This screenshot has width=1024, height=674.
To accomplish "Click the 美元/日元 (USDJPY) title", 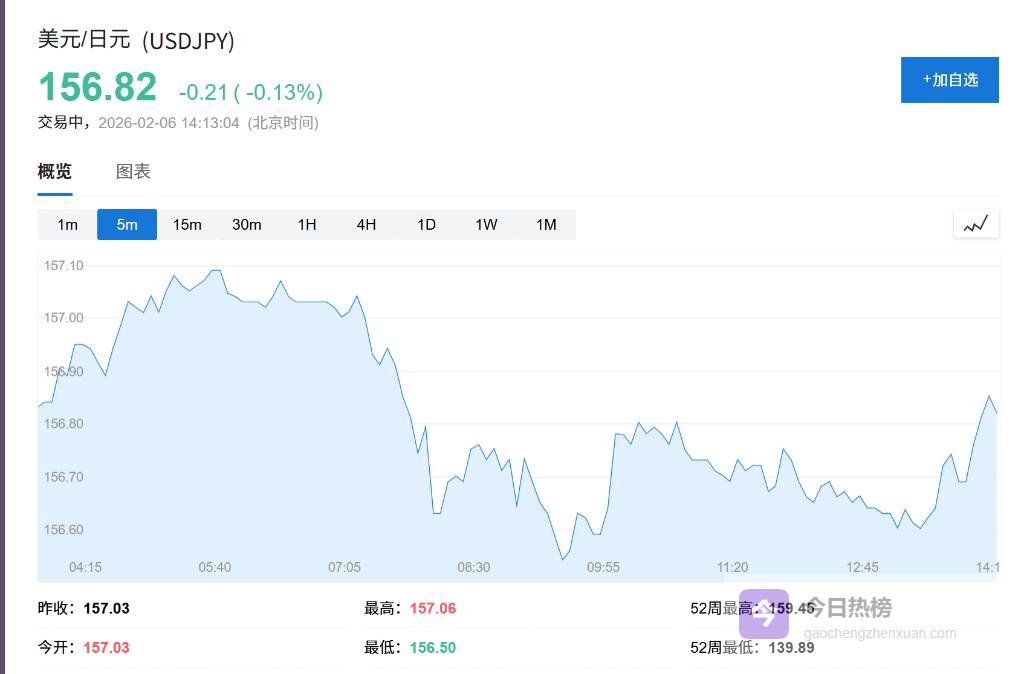I will (x=136, y=40).
